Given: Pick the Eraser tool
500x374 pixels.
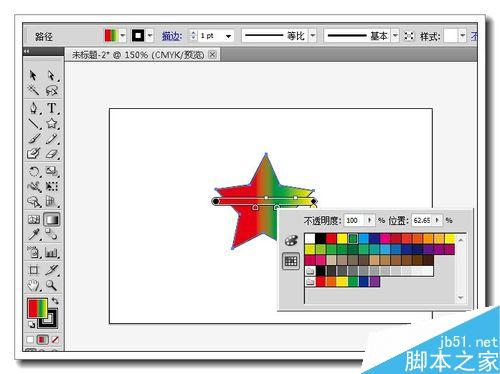Looking at the screenshot, I should pyautogui.click(x=52, y=154).
